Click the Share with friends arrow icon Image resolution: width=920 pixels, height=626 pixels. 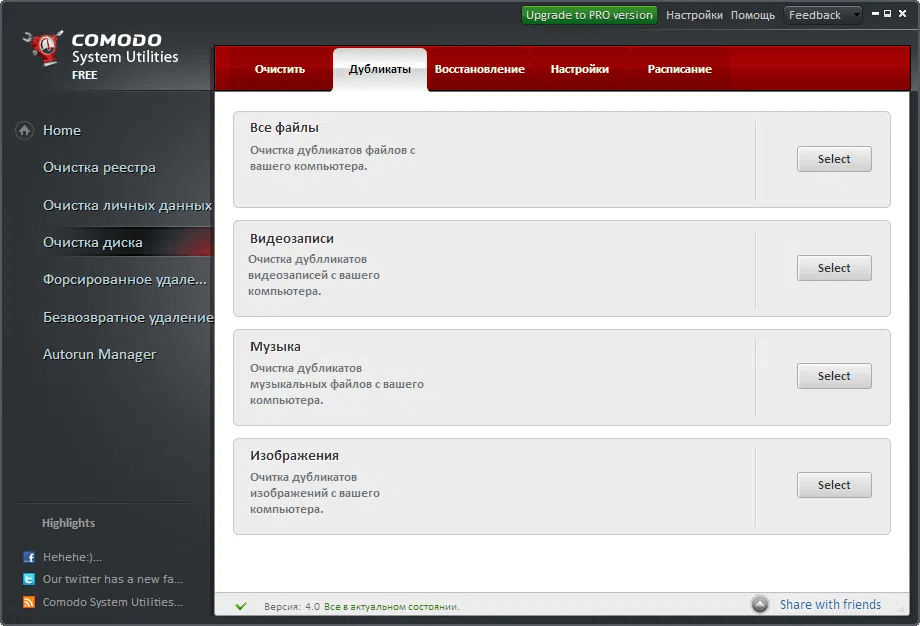click(x=760, y=604)
